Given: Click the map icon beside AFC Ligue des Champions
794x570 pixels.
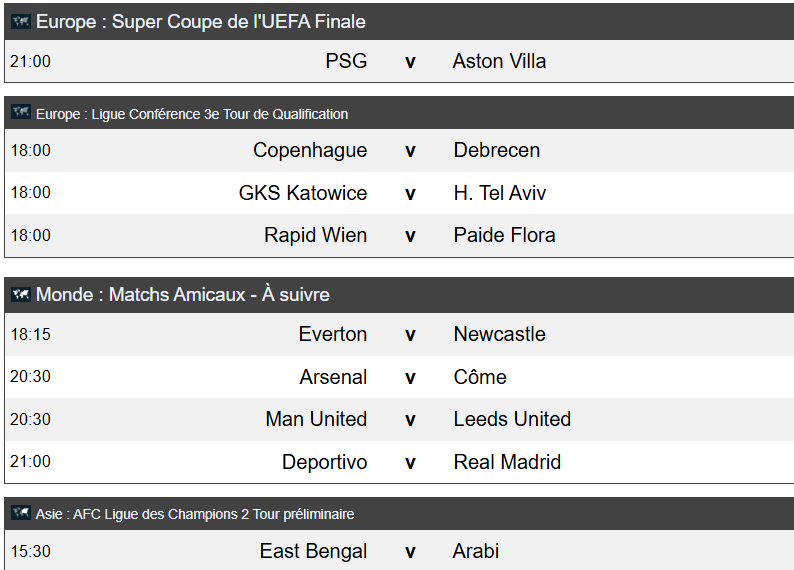Looking at the screenshot, I should point(21,513).
